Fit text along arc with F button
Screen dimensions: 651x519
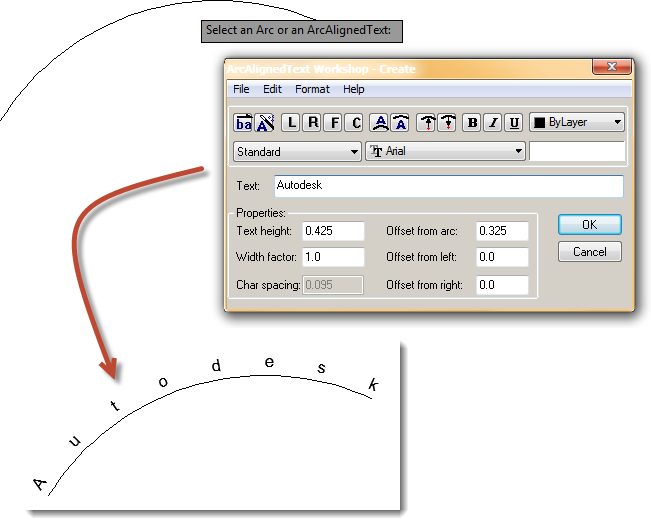tap(334, 122)
